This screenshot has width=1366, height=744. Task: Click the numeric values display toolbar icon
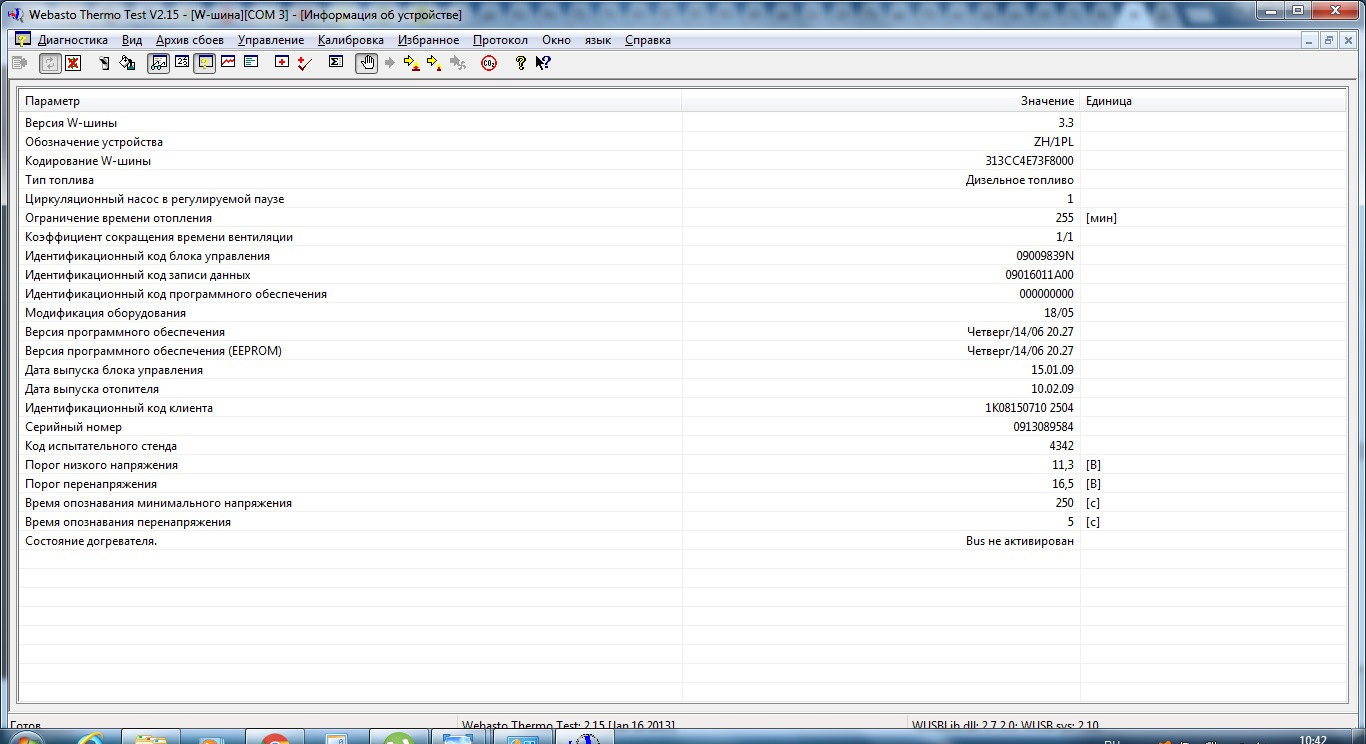[x=182, y=63]
